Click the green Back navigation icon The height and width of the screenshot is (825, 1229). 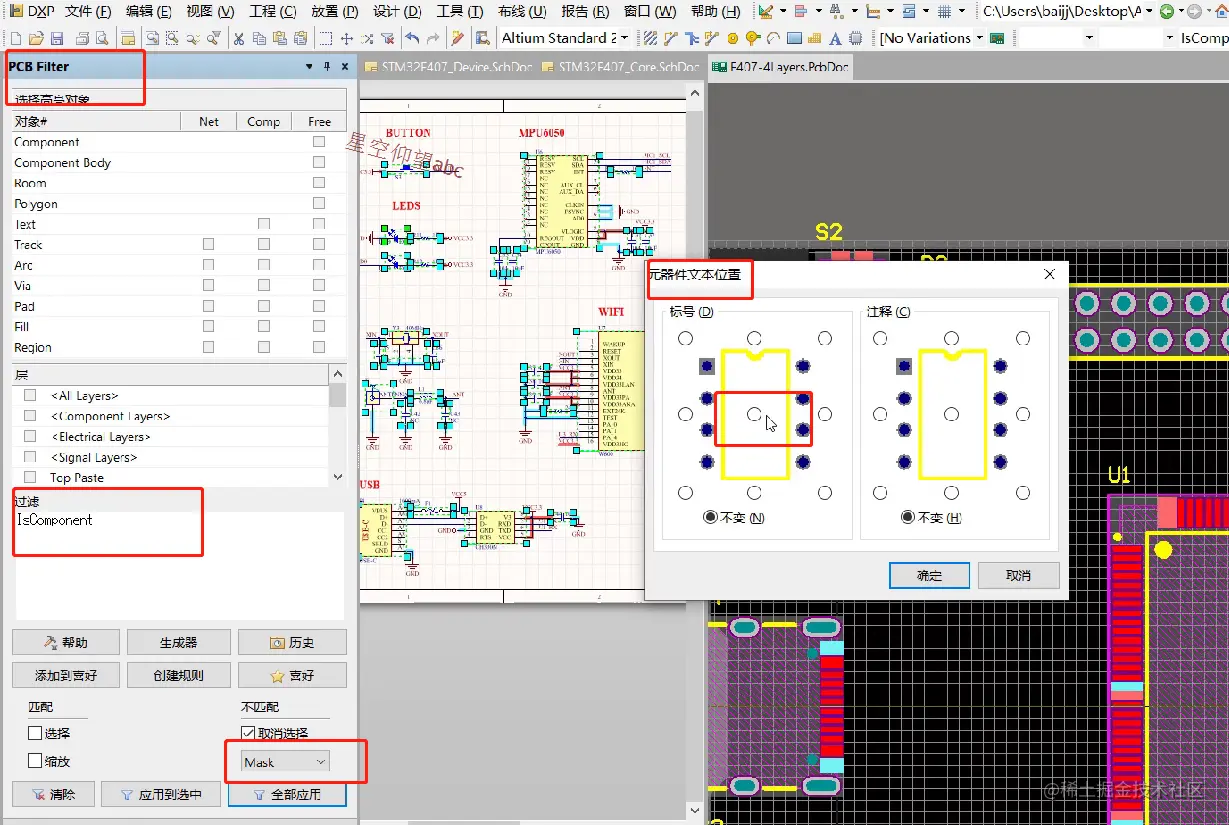[x=1166, y=11]
